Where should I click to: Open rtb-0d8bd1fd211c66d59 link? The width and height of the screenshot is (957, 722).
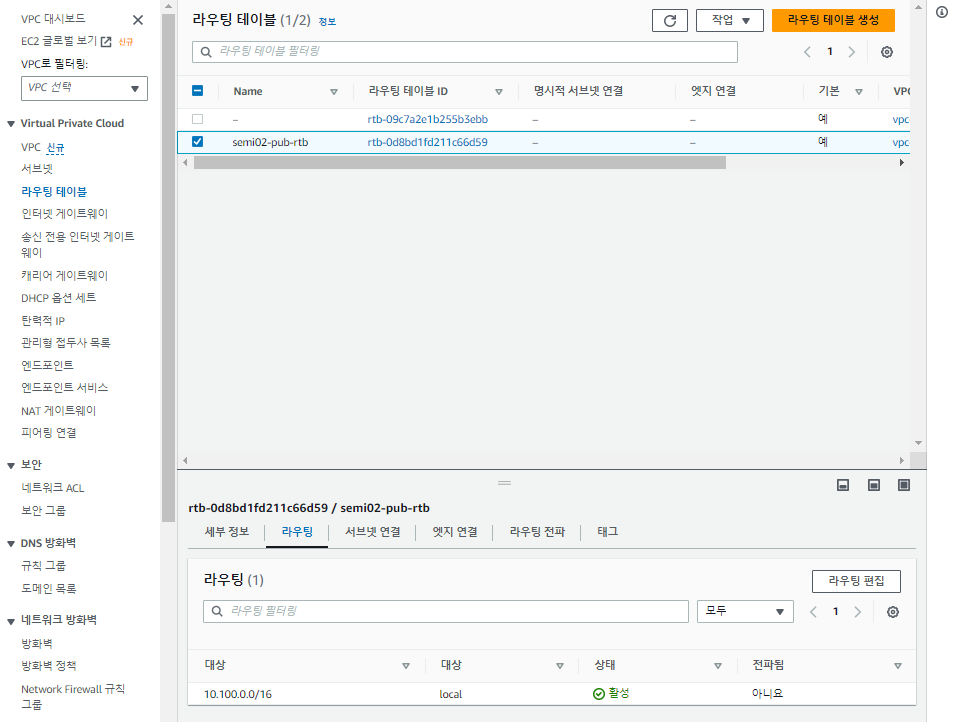click(x=427, y=142)
